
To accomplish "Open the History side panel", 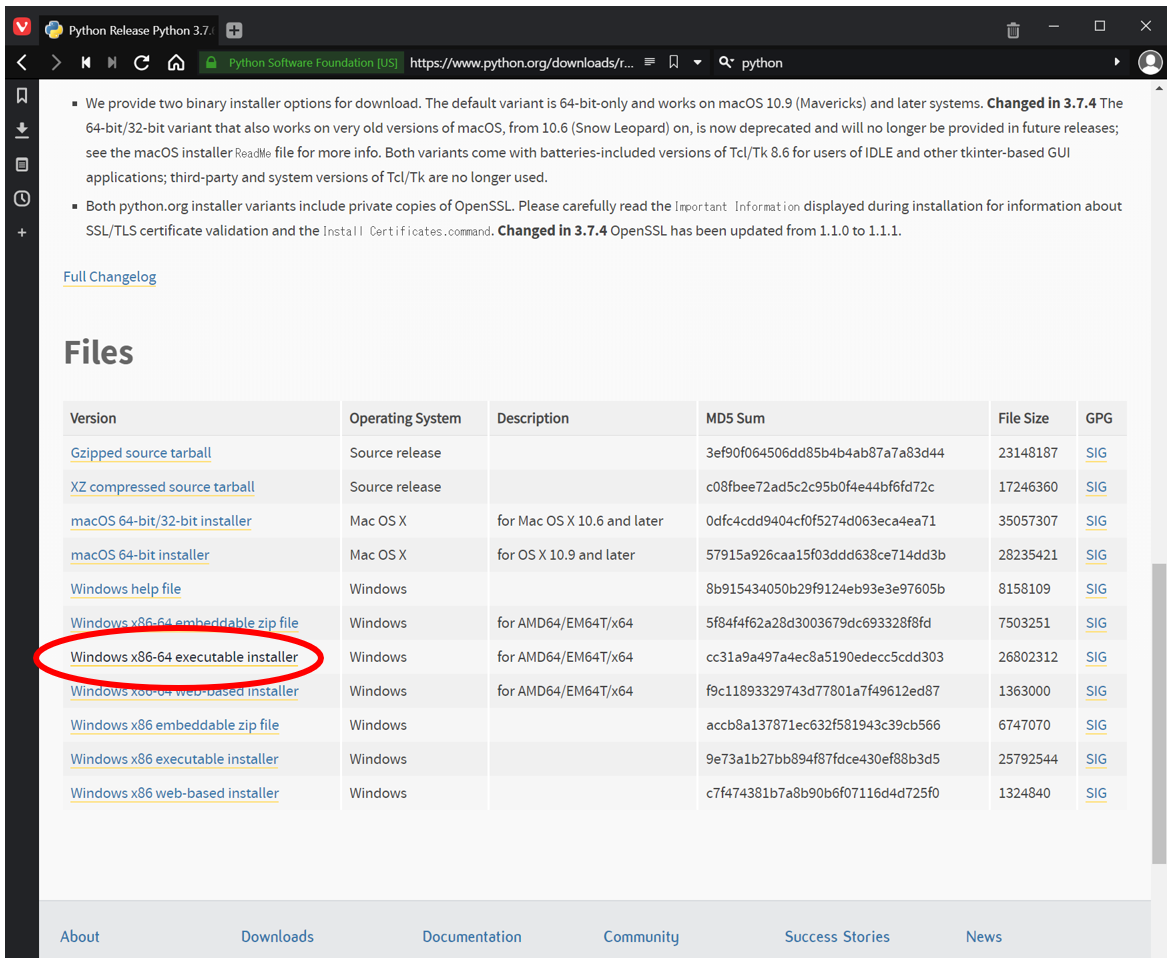I will coord(22,198).
